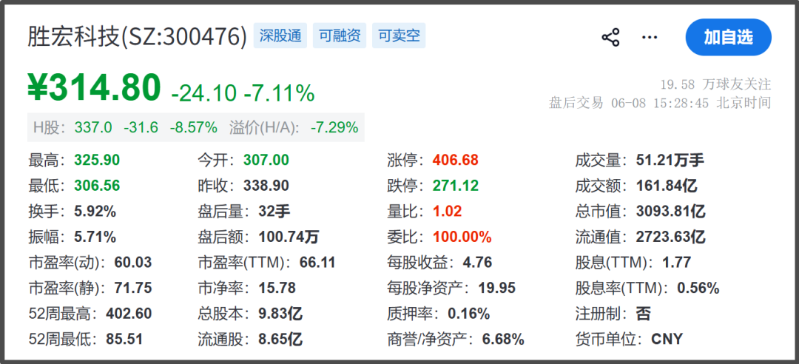Viewport: 799px width, 364px height.
Task: Click the 昨收 value 338.90
Action: point(266,186)
